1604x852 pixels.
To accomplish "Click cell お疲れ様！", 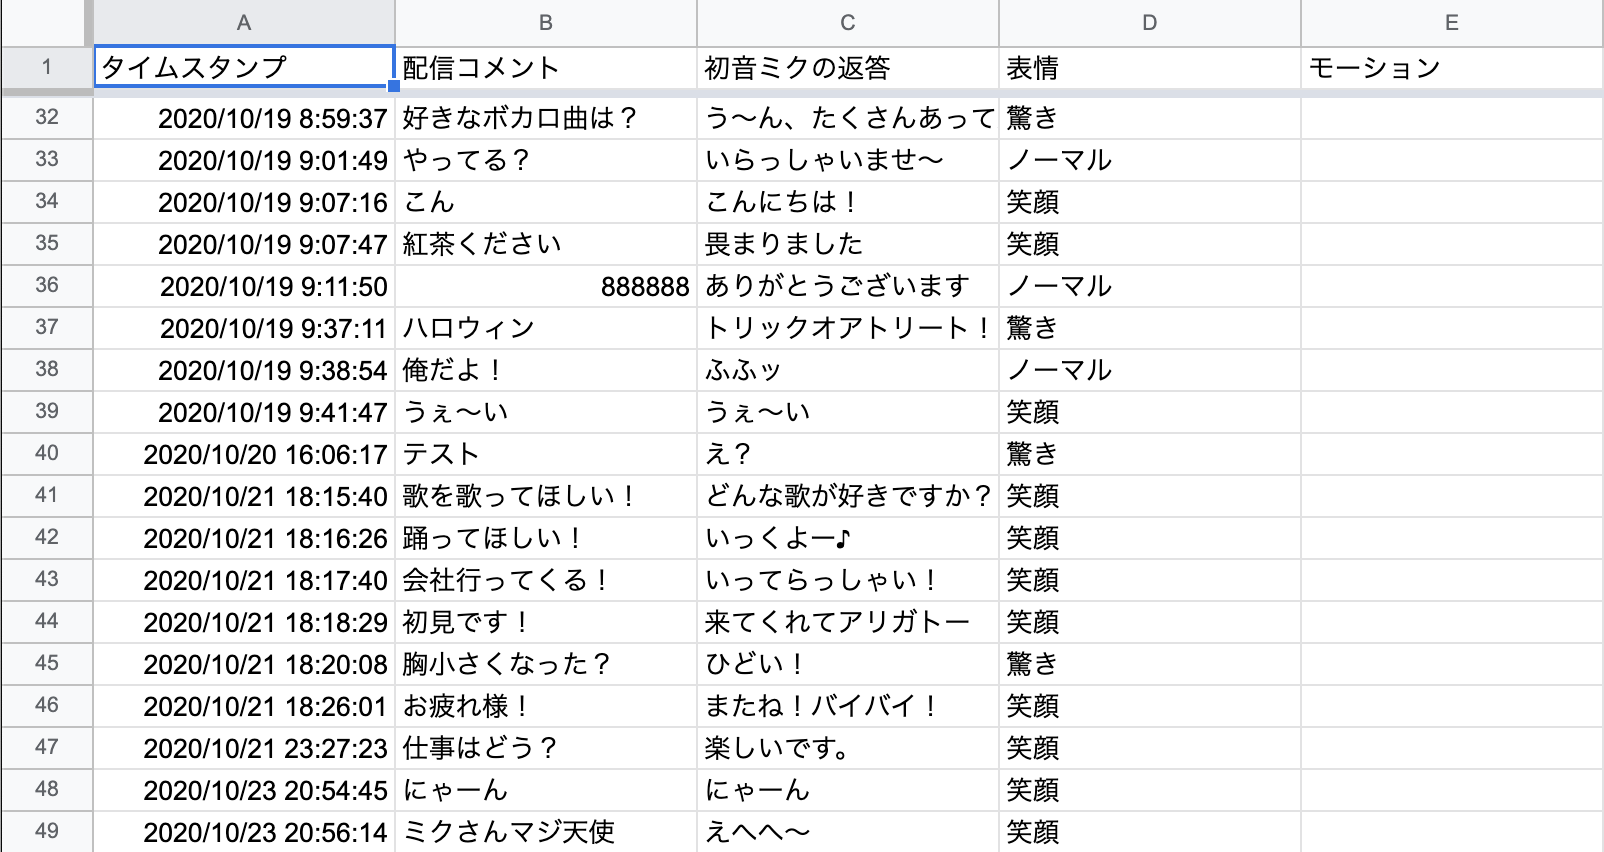I will click(x=546, y=706).
